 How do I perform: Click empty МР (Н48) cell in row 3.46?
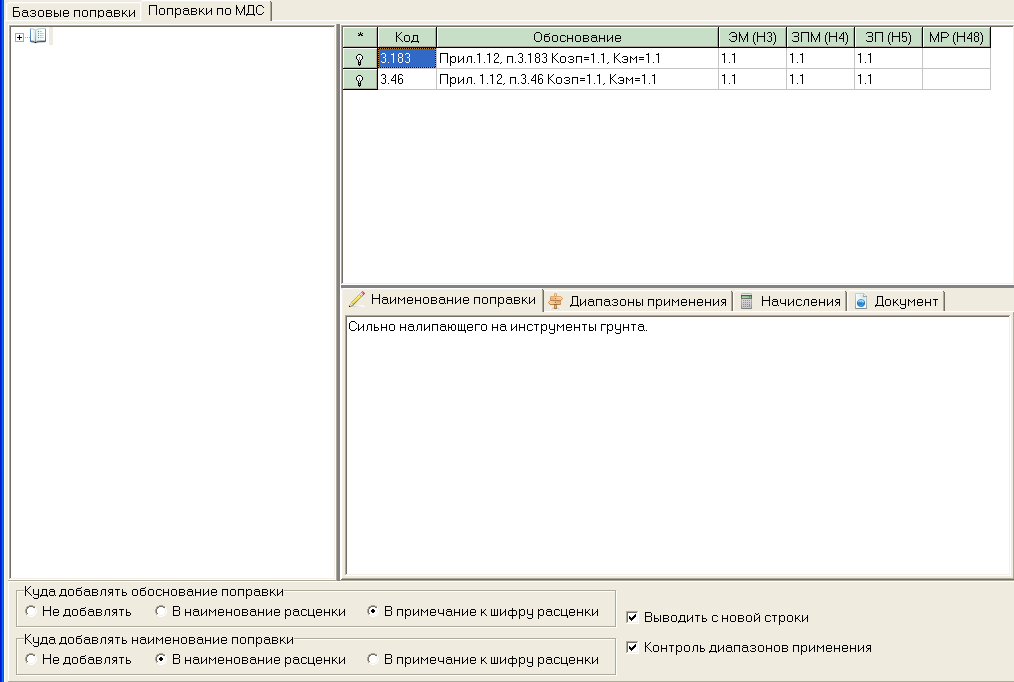tap(956, 80)
